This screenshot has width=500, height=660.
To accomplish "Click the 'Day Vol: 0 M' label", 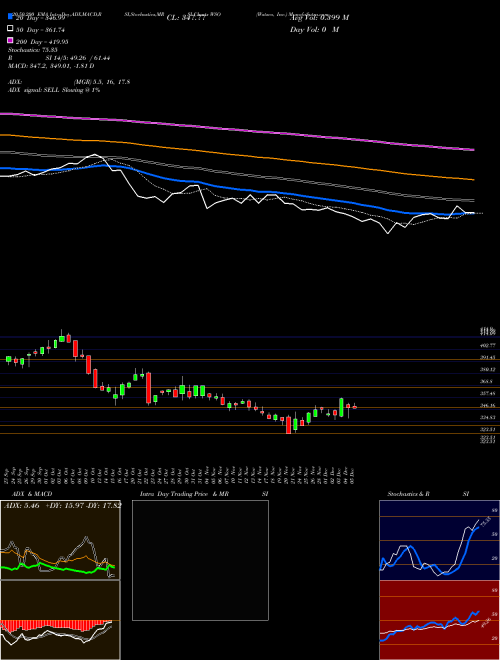I will (x=314, y=29).
